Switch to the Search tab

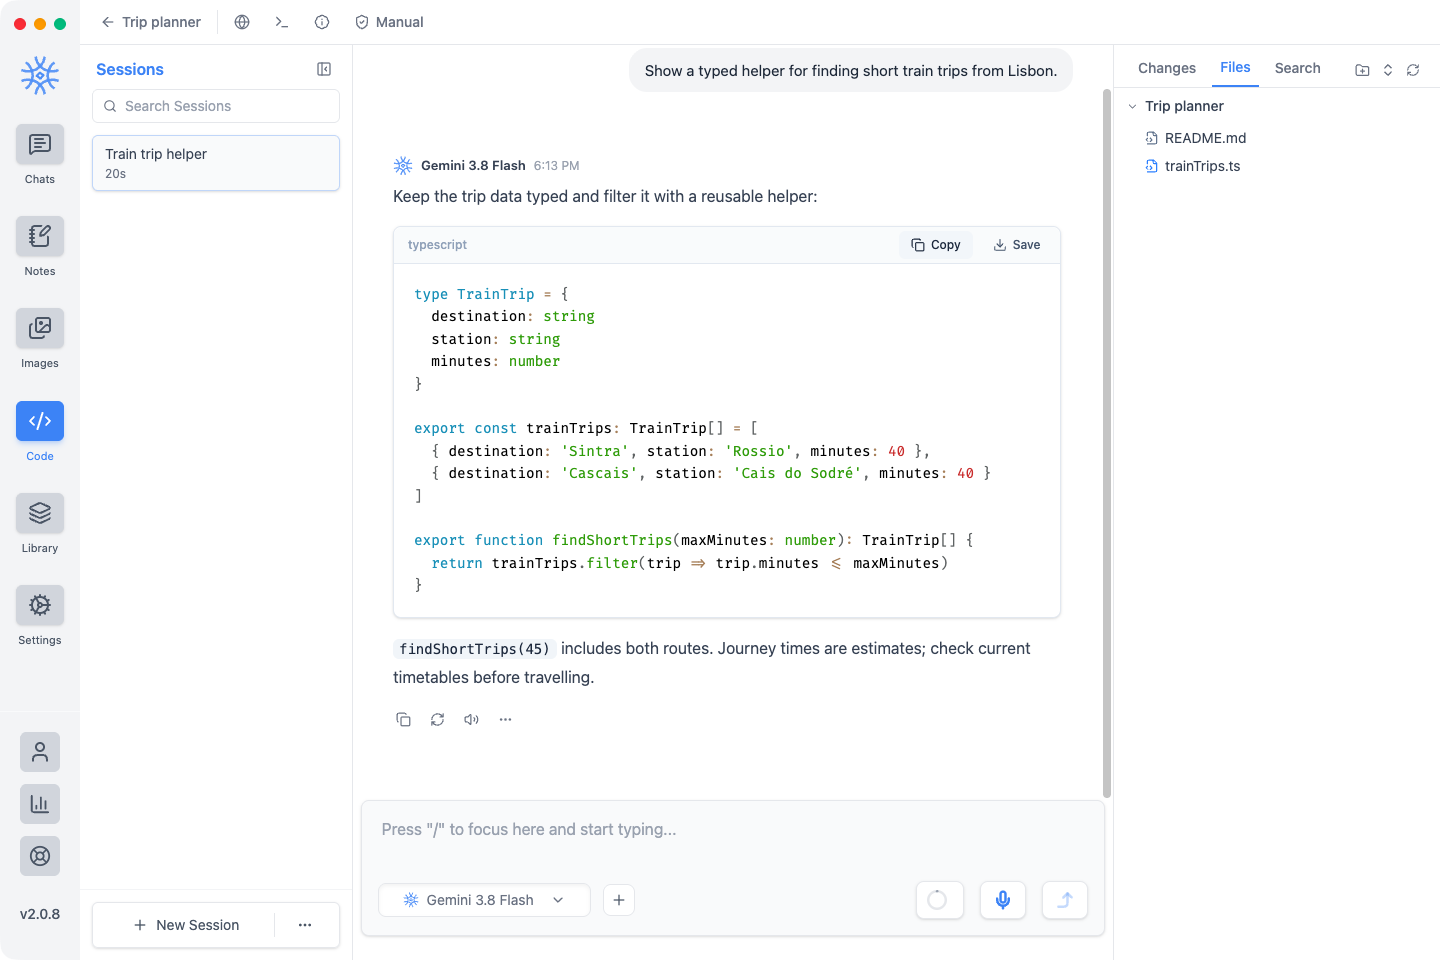pos(1298,68)
